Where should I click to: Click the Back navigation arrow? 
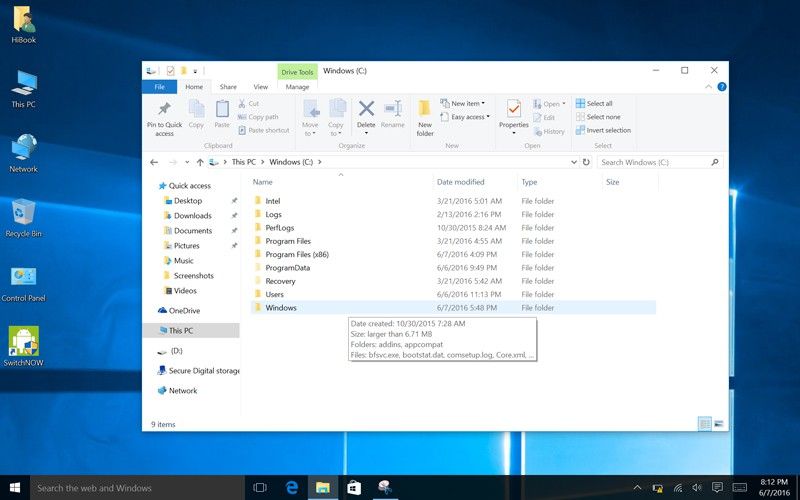(154, 162)
